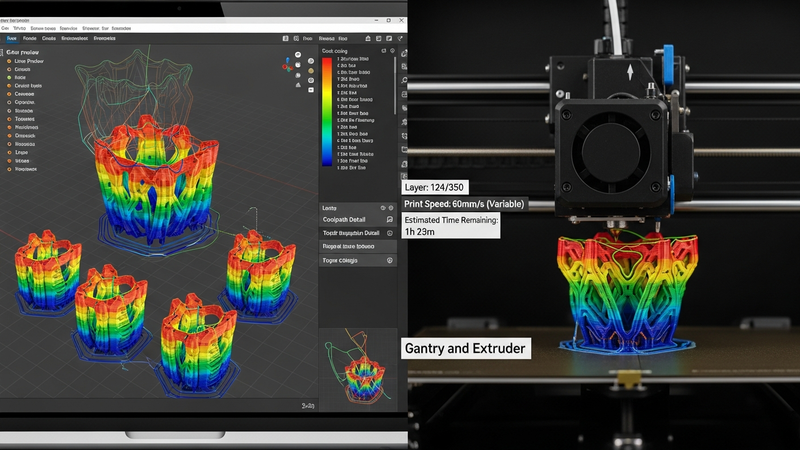The width and height of the screenshot is (800, 450).
Task: Click the person icon in right strip
Action: (x=404, y=122)
